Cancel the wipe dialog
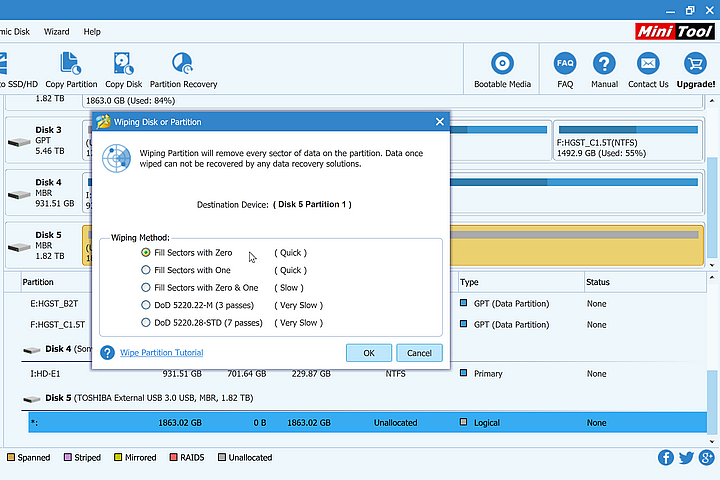Screen dimensions: 720x480 (419, 353)
